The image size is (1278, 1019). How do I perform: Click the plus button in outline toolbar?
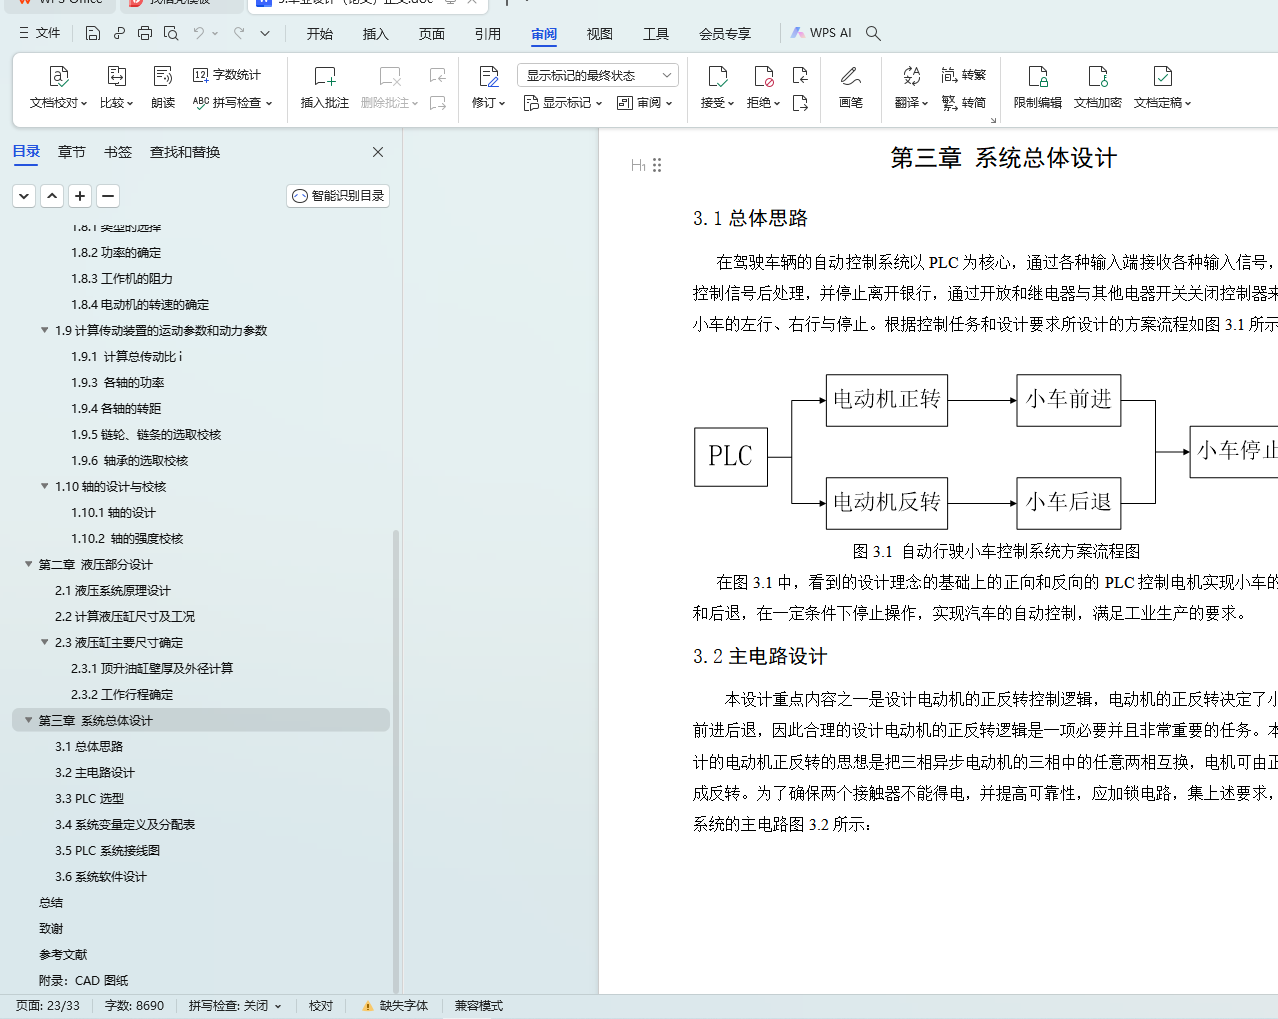pos(80,196)
